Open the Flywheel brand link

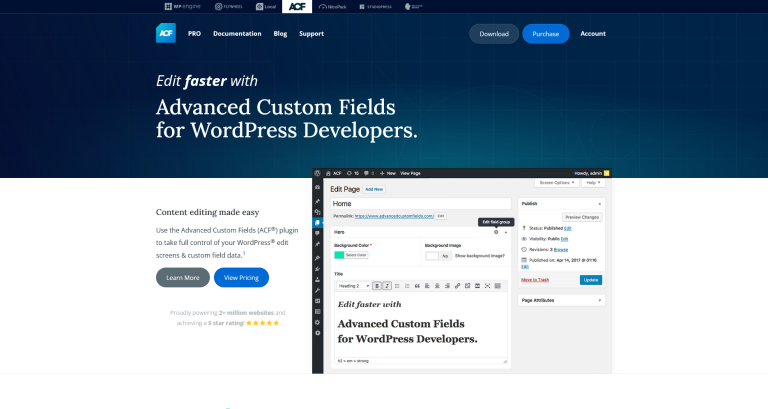point(229,6)
